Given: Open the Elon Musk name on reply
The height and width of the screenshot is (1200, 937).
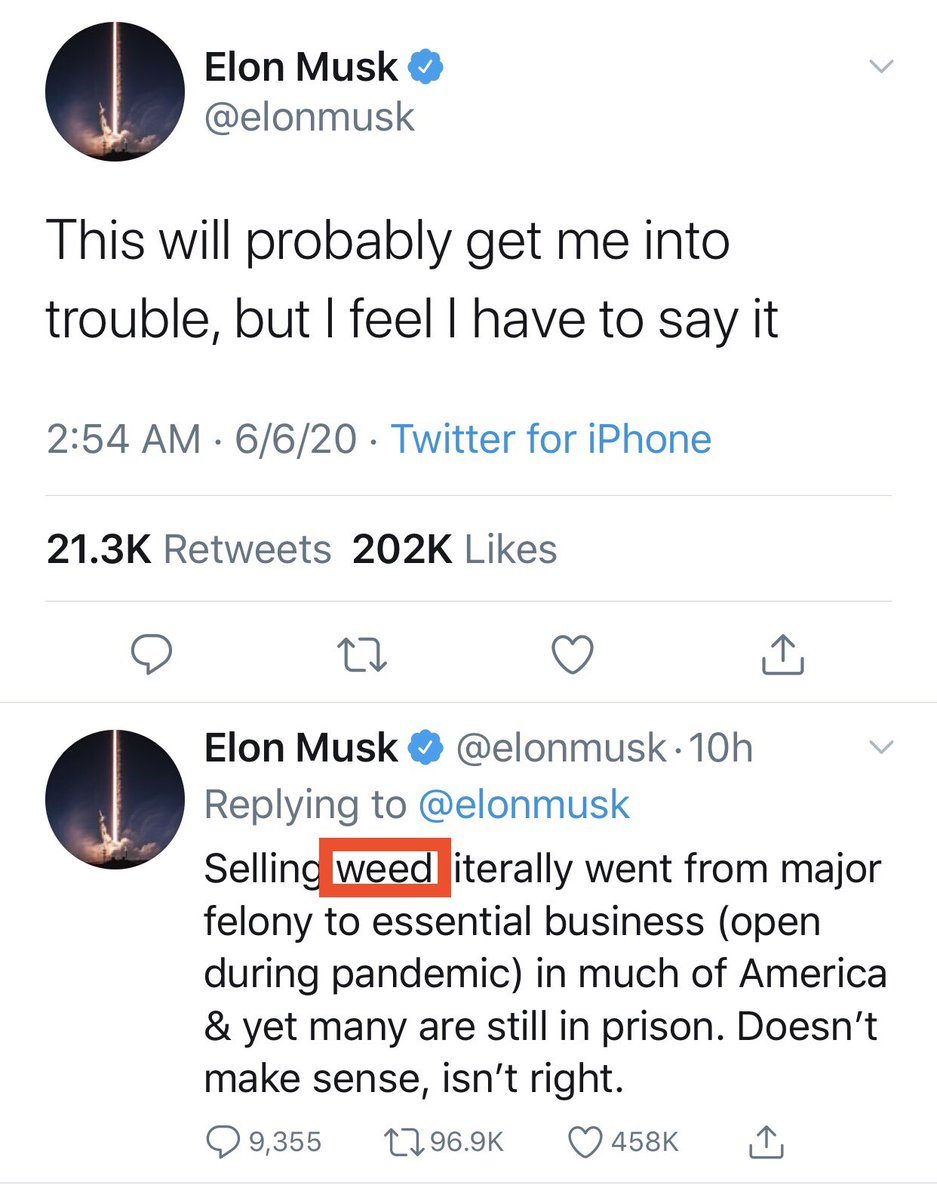Looking at the screenshot, I should tap(301, 747).
